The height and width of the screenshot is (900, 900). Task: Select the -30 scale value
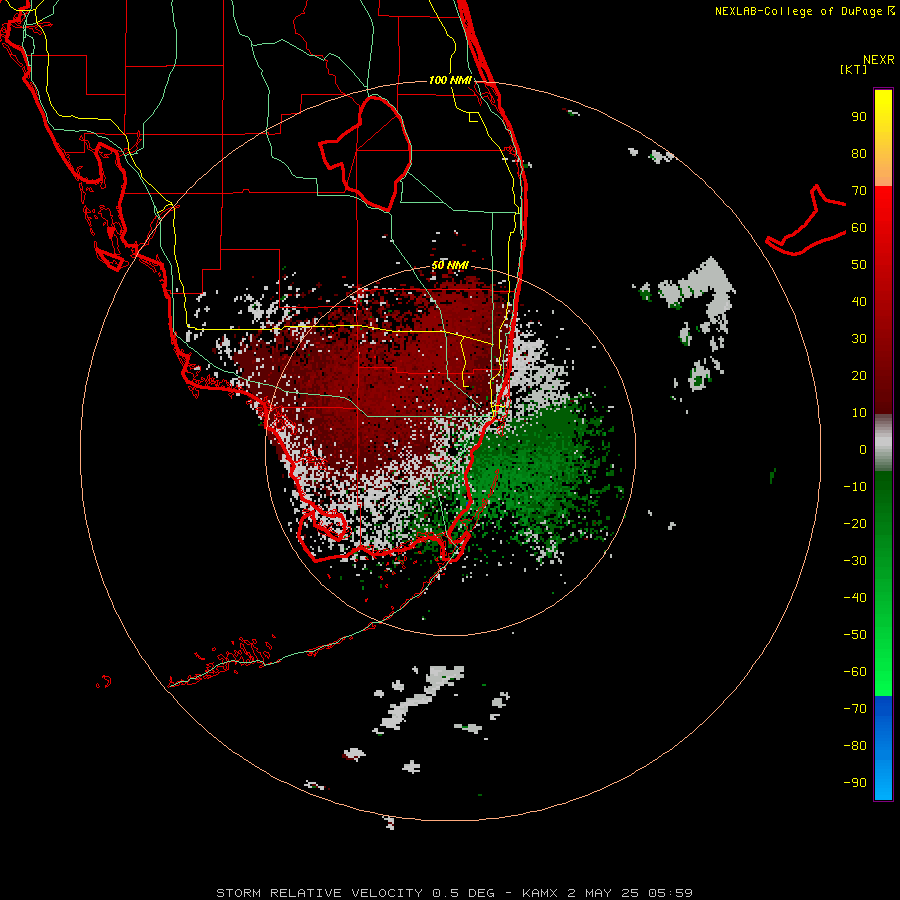(x=855, y=561)
